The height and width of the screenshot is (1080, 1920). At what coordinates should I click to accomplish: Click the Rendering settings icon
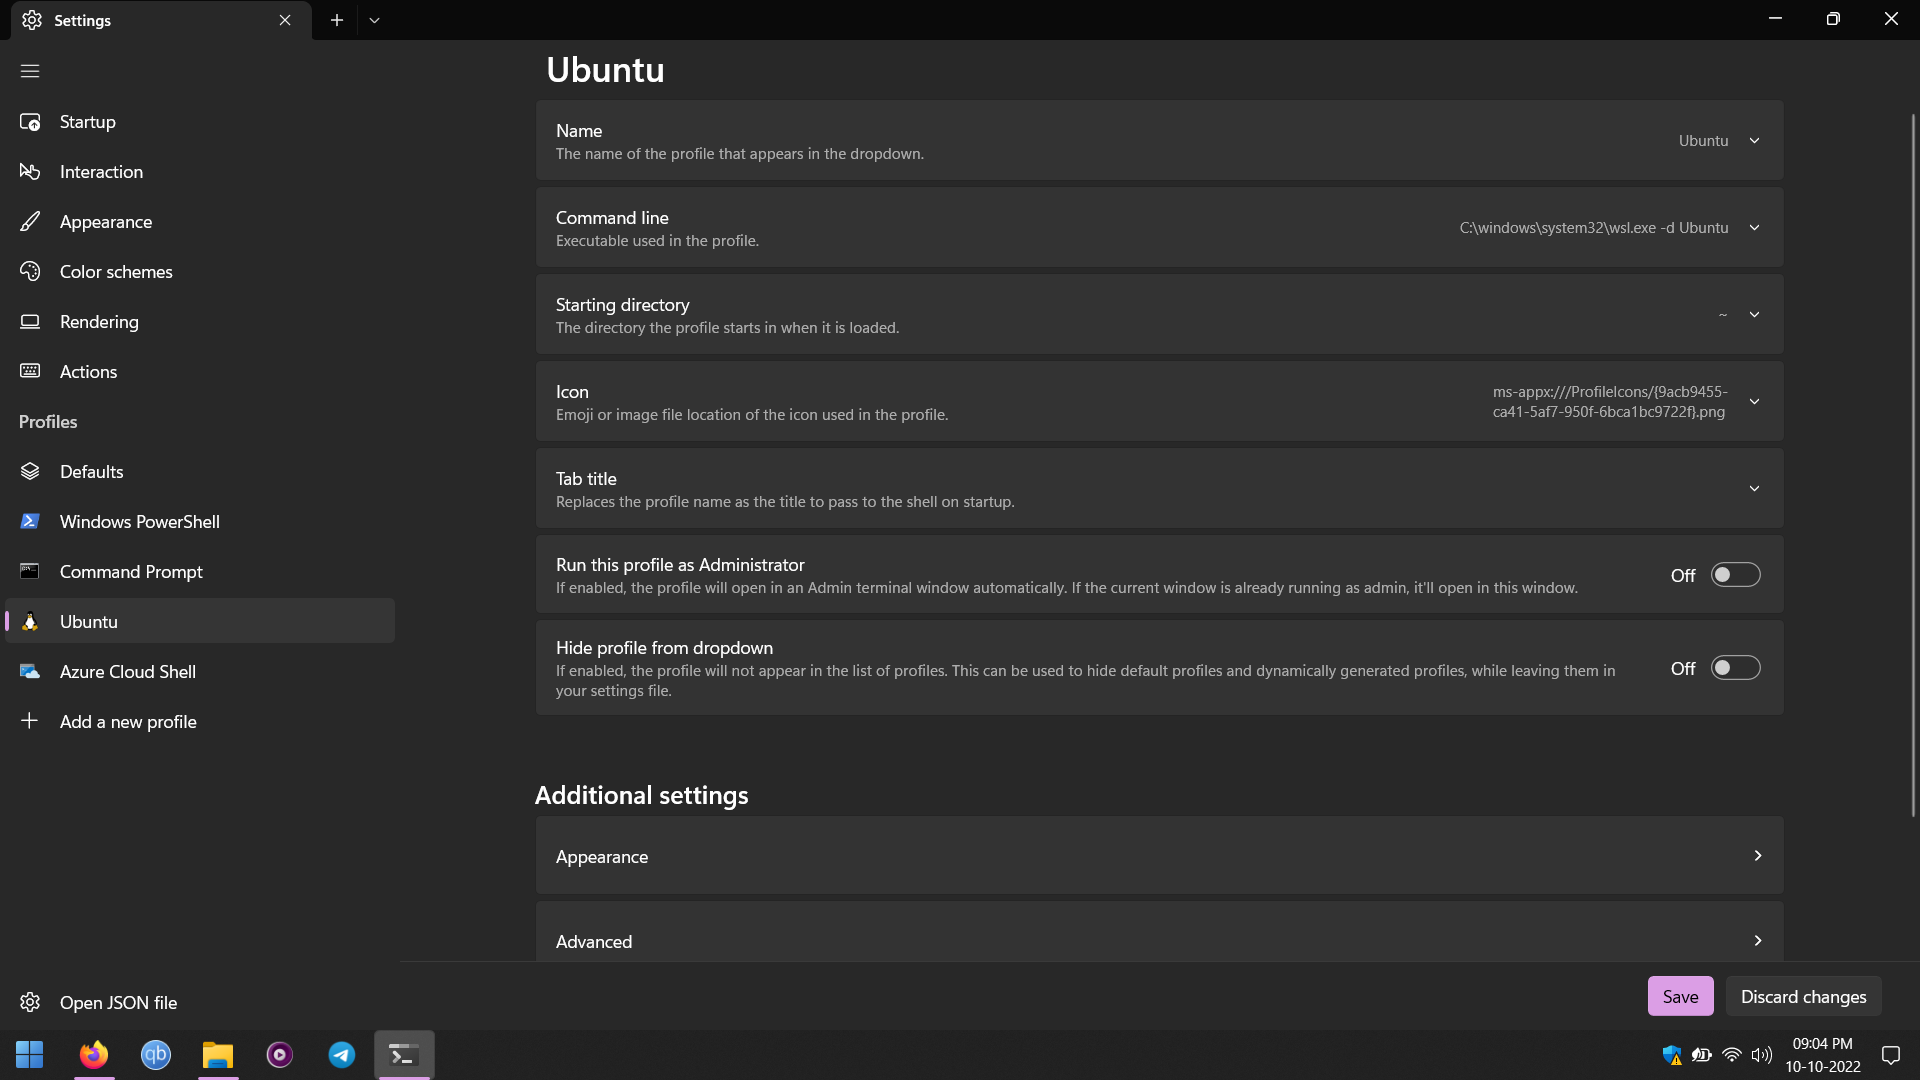click(x=30, y=321)
